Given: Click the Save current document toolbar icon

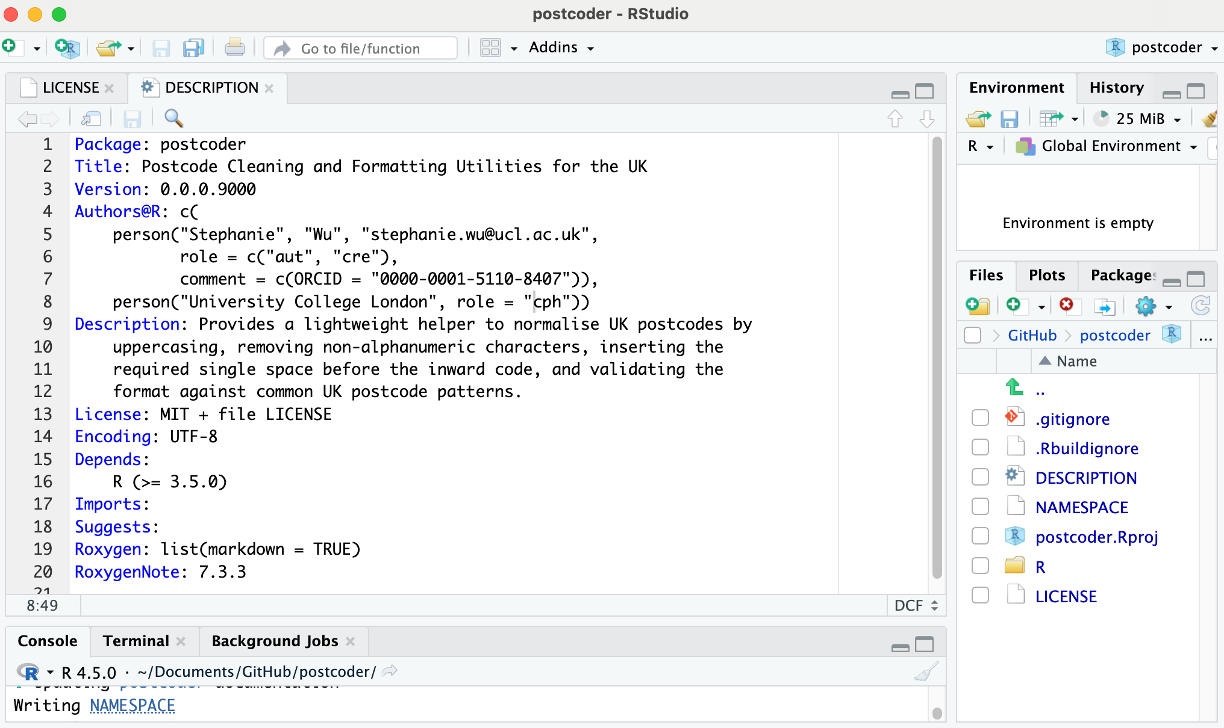Looking at the screenshot, I should pyautogui.click(x=161, y=47).
